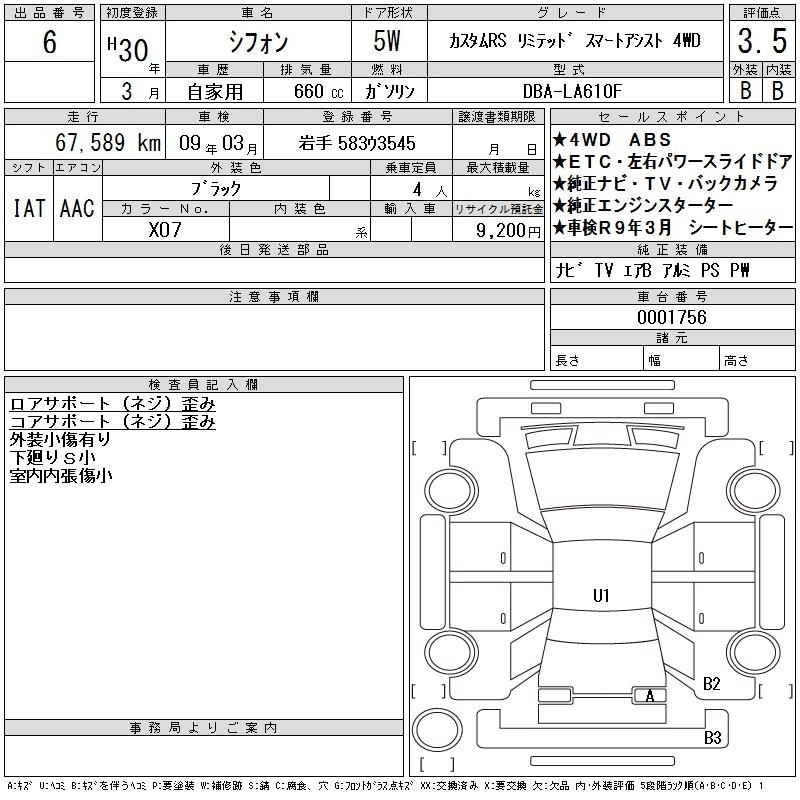Select the B3 damage marker near the bottom
The image size is (800, 800).
click(713, 739)
